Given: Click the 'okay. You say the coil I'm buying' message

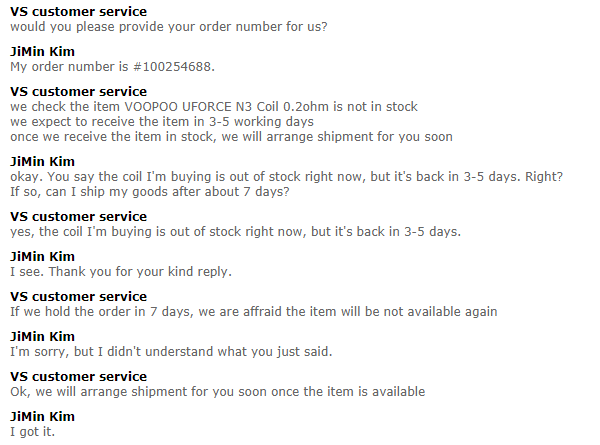Looking at the screenshot, I should [287, 177].
